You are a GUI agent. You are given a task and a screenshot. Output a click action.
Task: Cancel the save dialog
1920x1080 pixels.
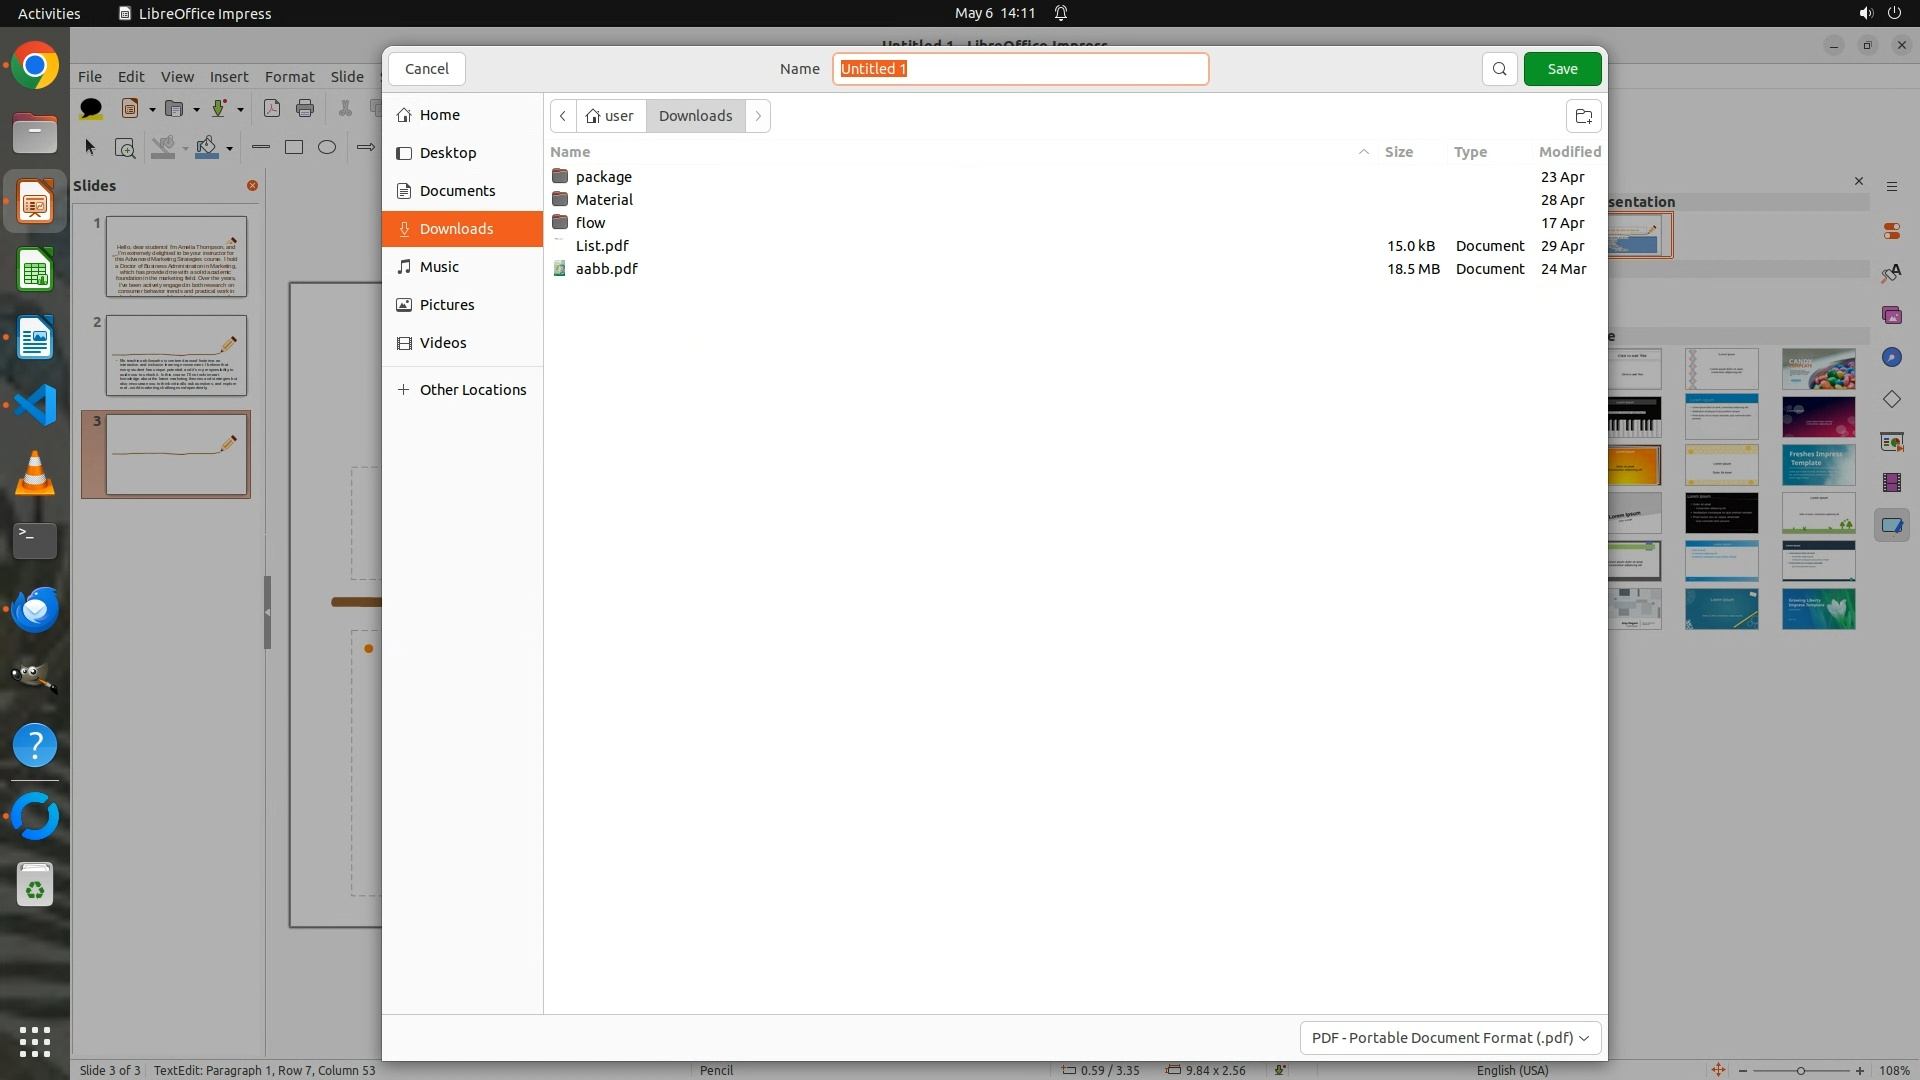[x=427, y=69]
